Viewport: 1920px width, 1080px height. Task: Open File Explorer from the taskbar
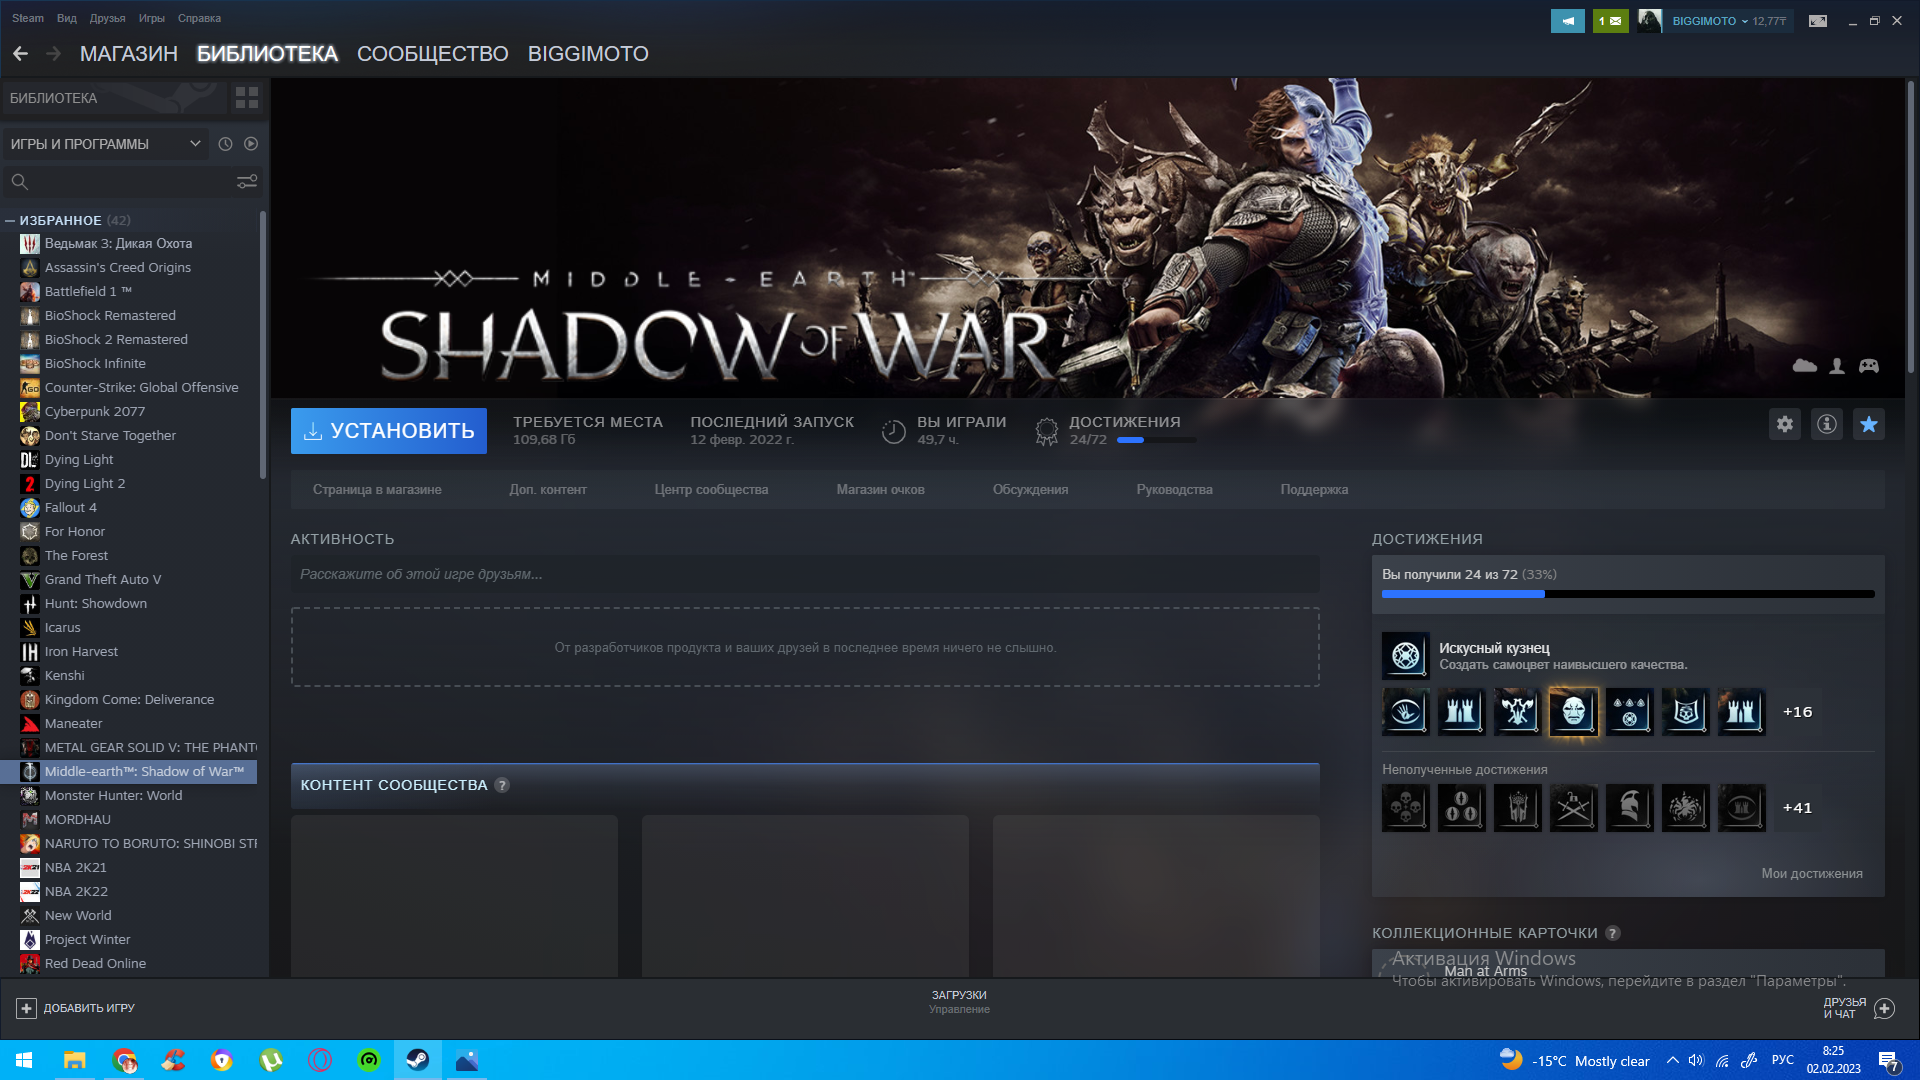75,1060
